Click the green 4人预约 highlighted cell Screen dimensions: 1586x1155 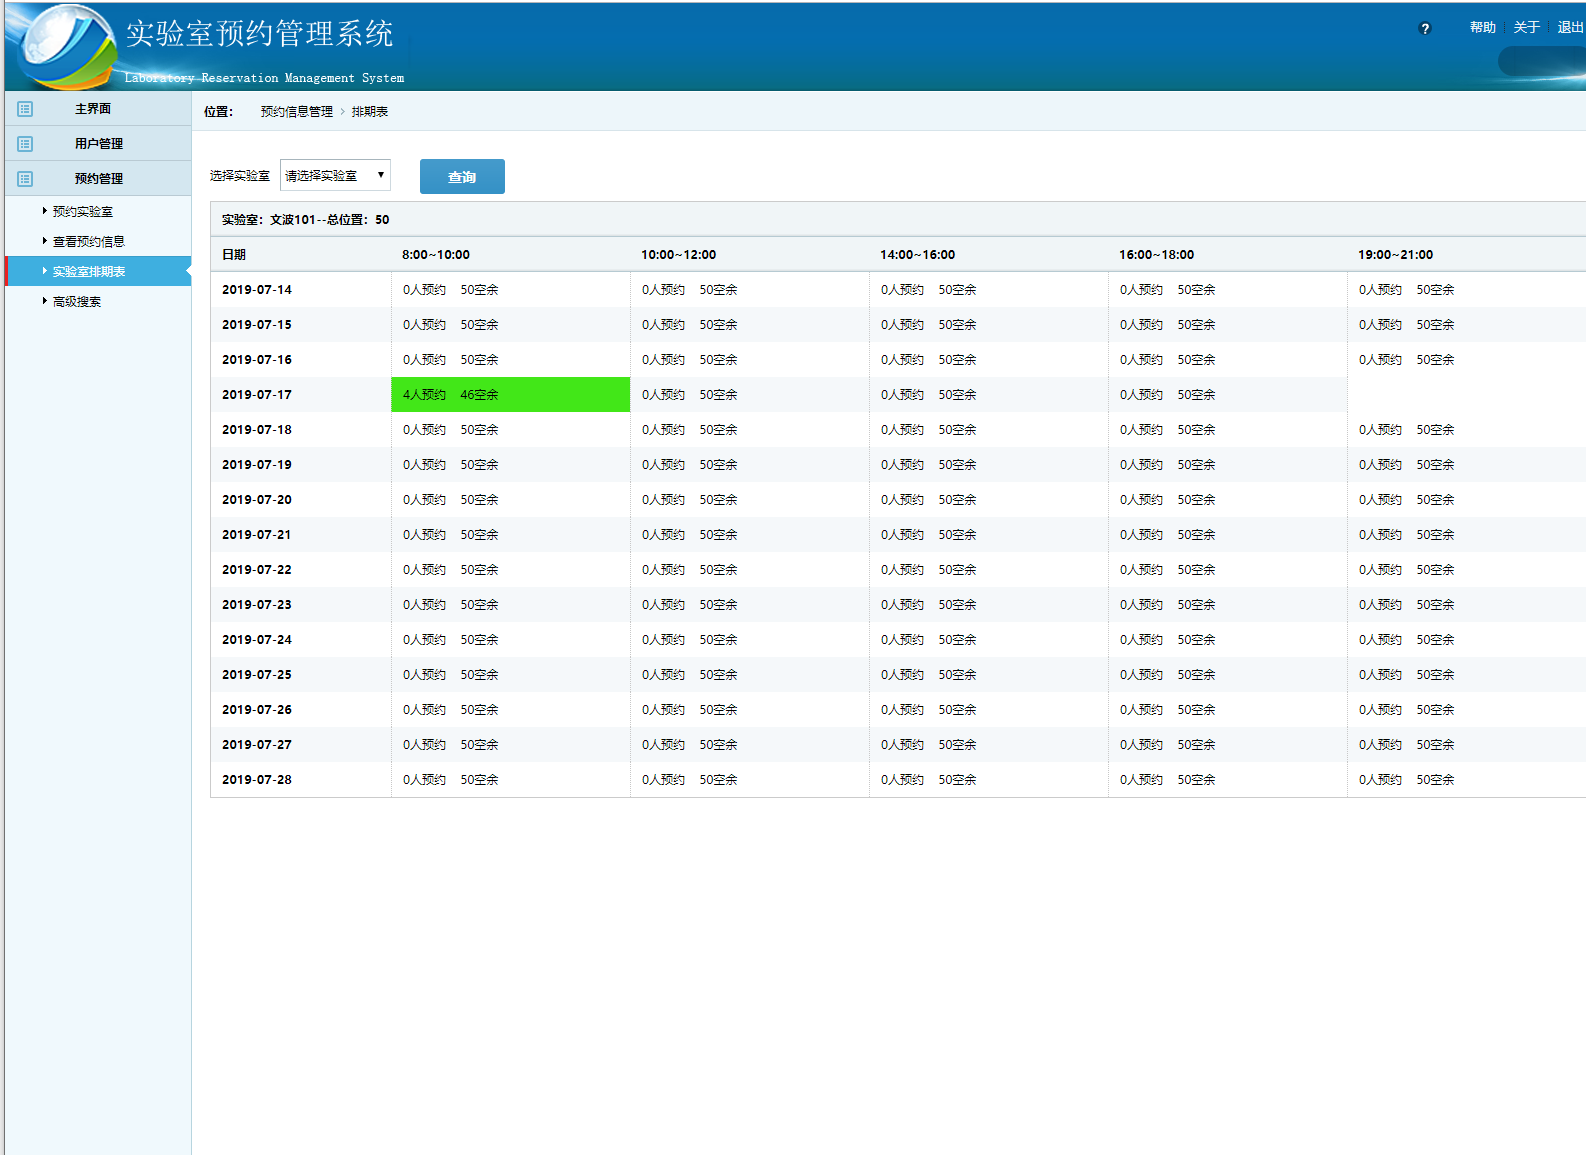[510, 395]
